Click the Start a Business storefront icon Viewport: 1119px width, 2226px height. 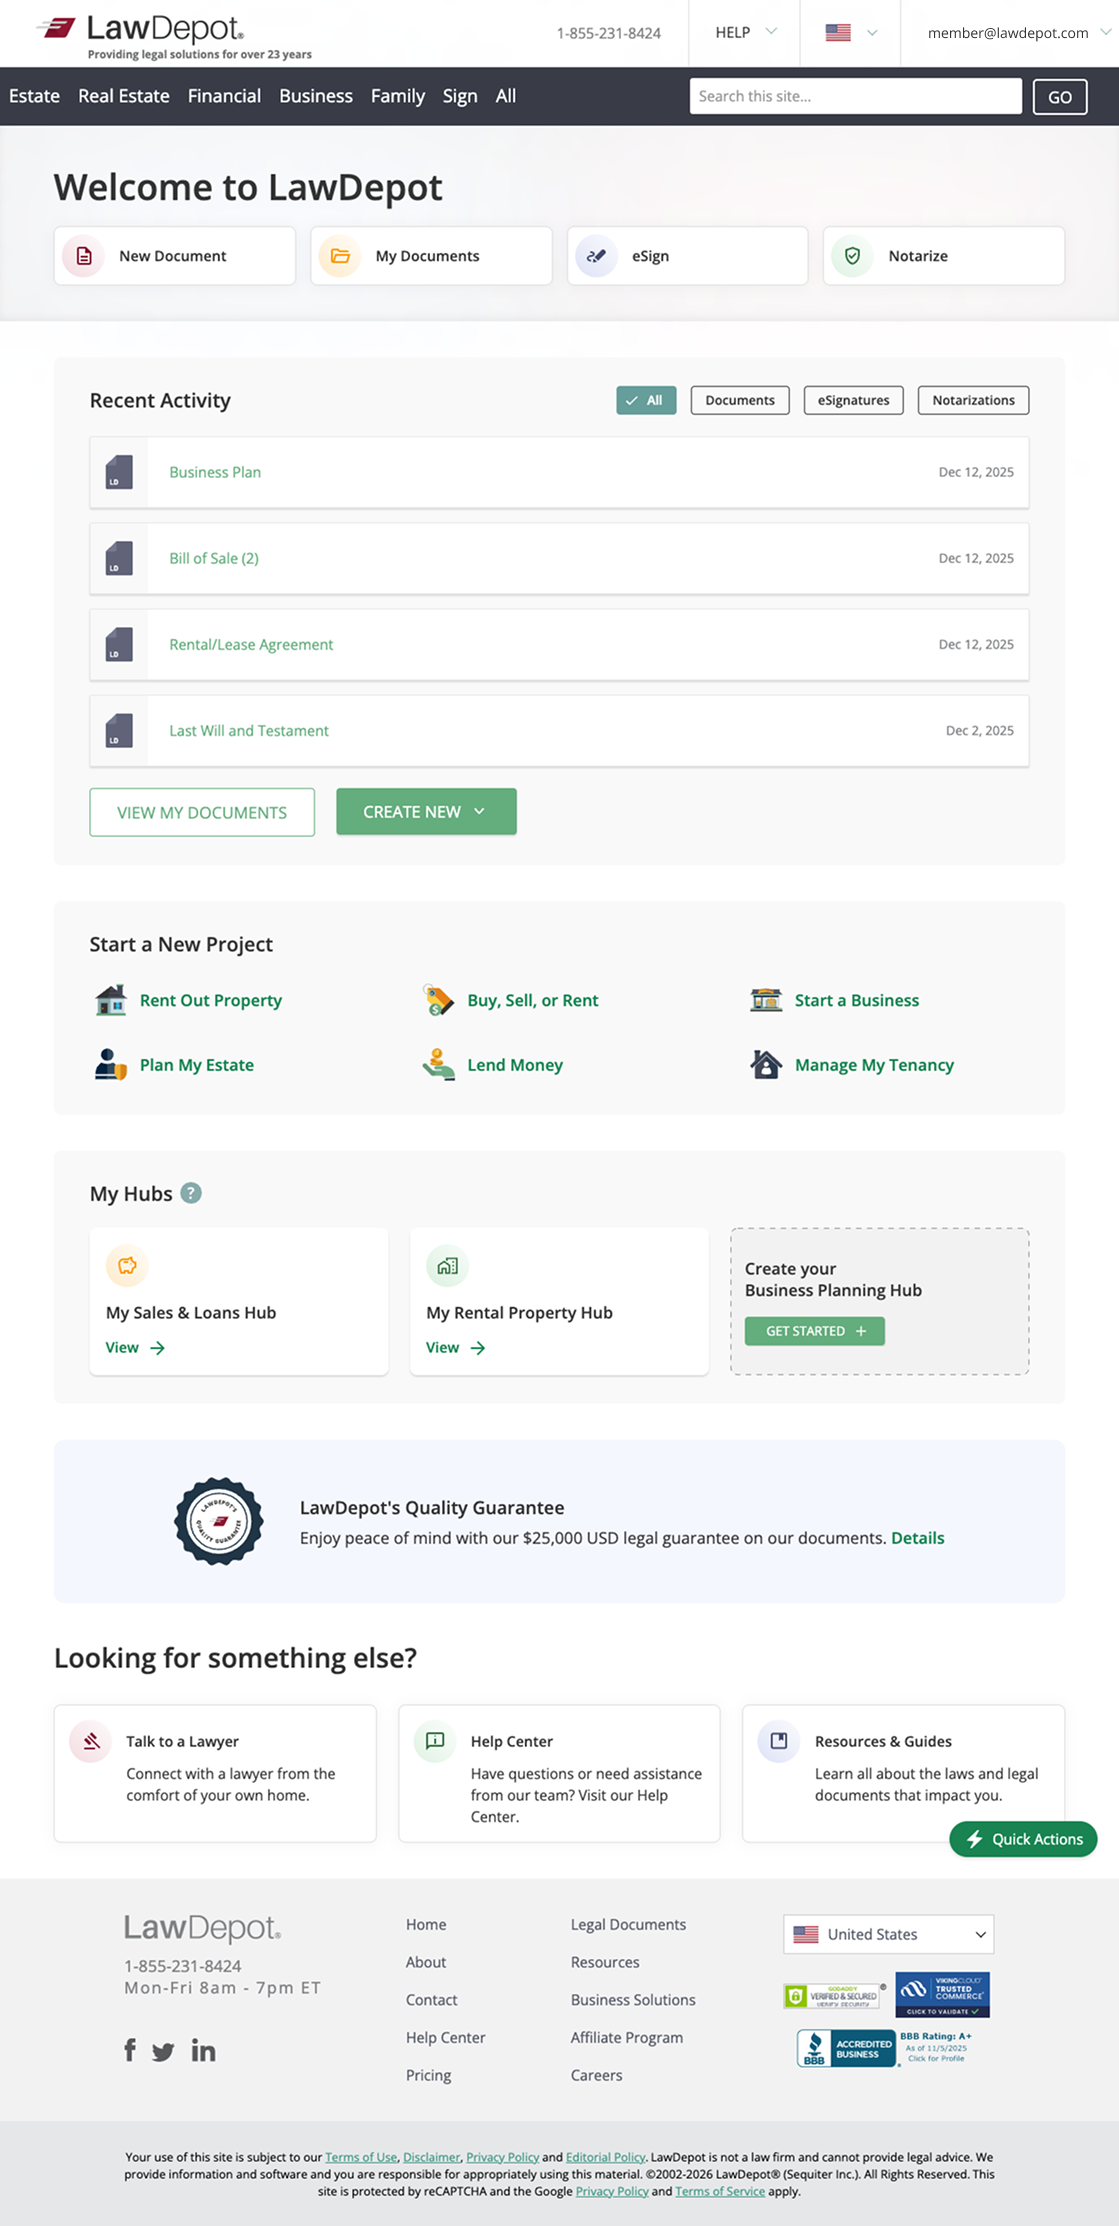(x=766, y=1000)
